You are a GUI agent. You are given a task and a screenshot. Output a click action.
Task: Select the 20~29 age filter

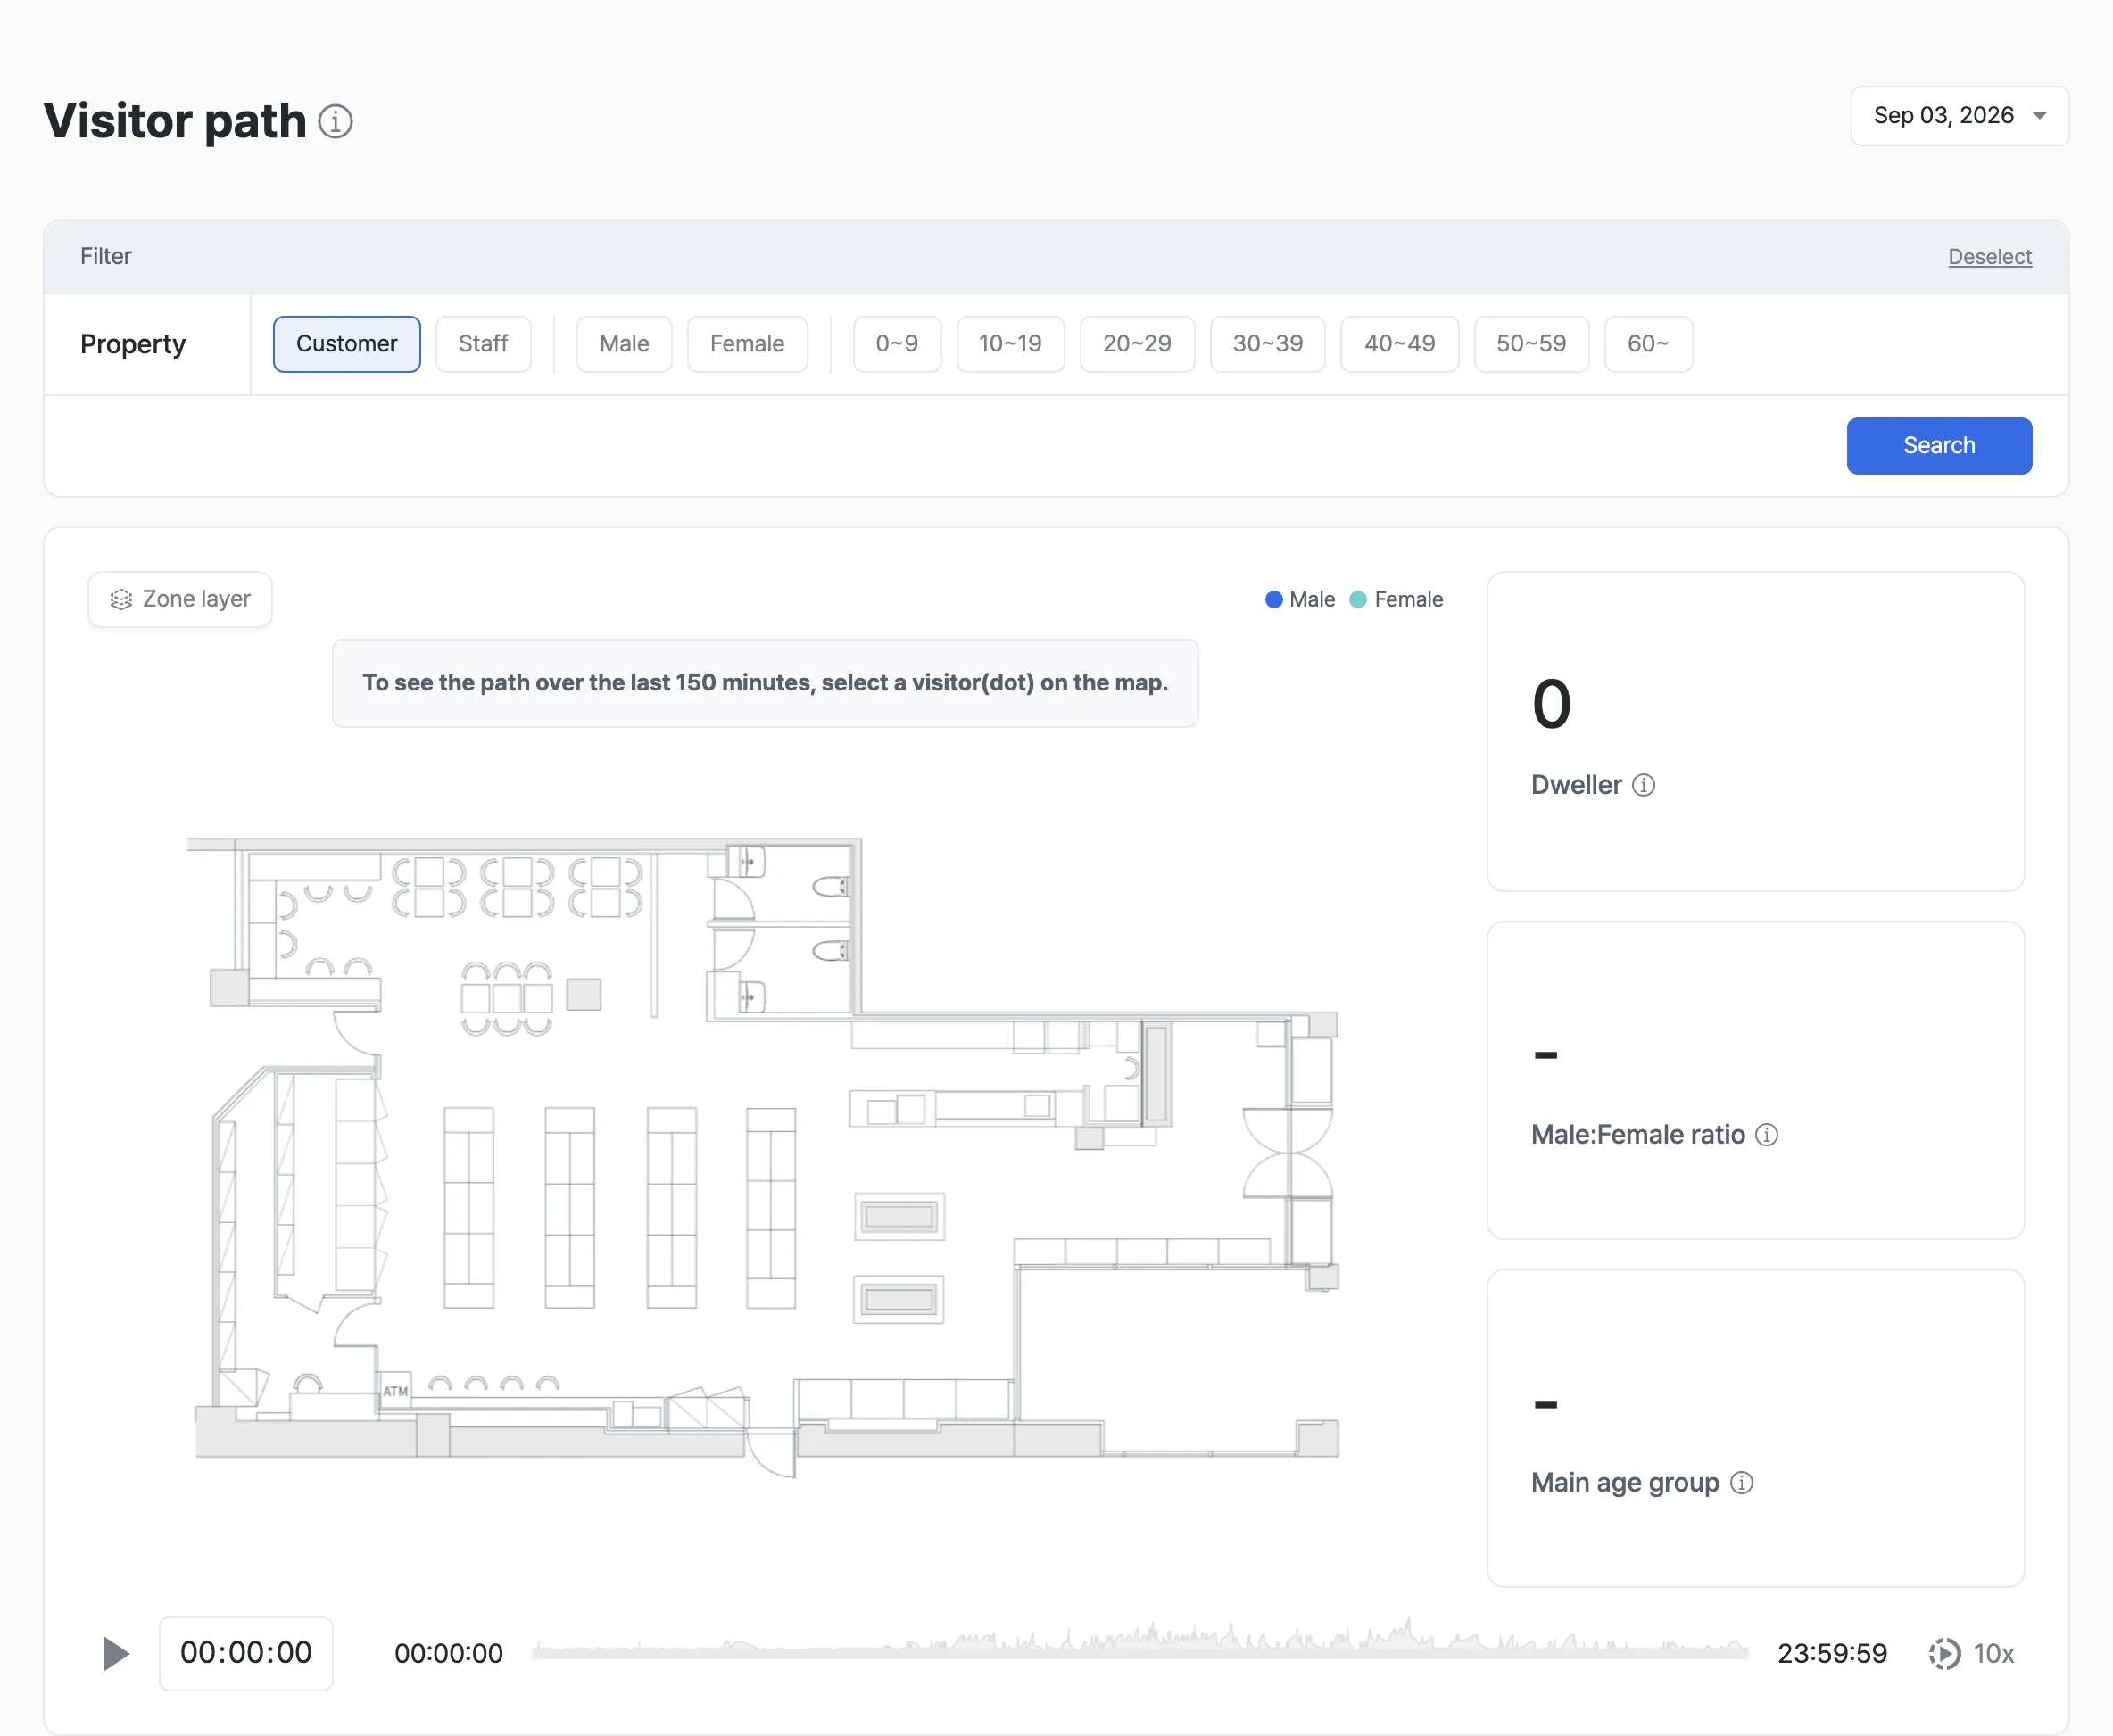coord(1137,344)
